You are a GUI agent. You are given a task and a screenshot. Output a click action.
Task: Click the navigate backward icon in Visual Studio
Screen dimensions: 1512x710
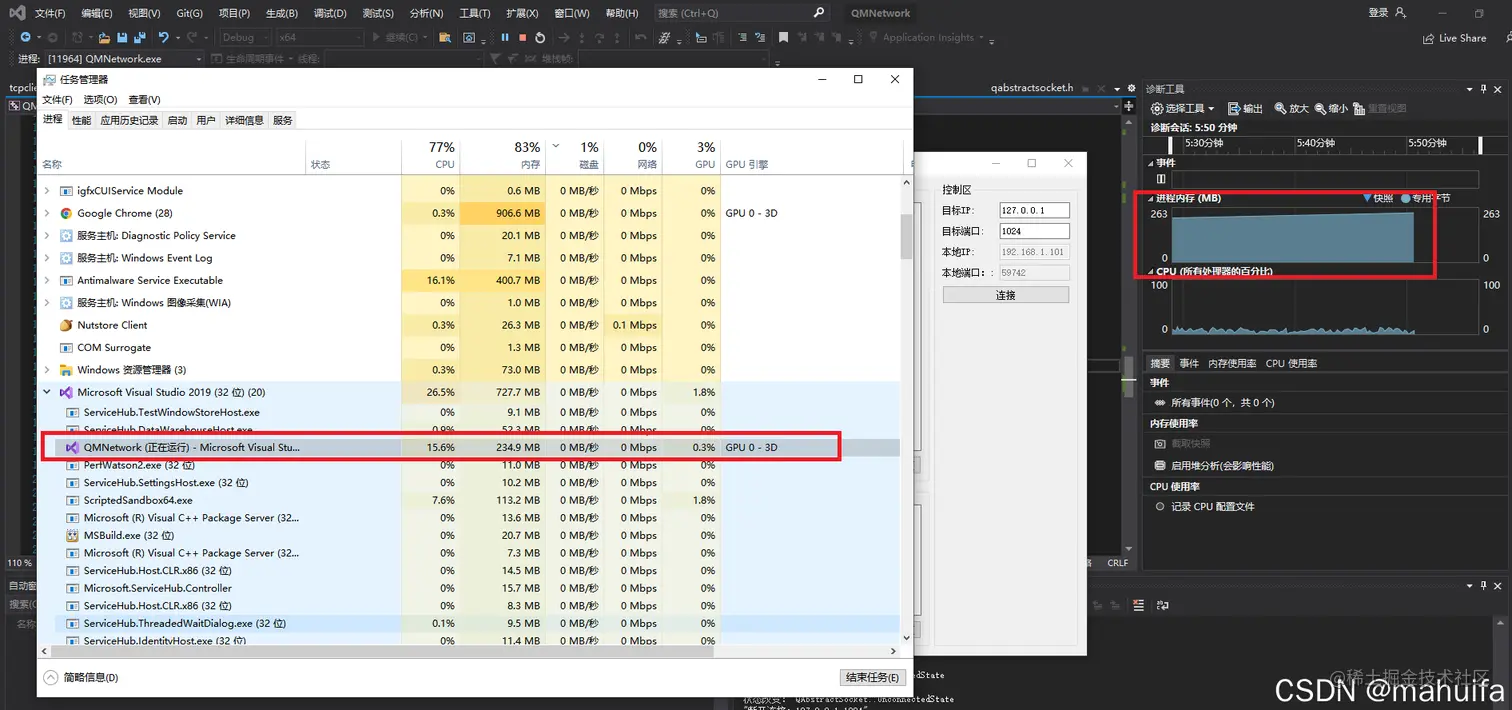click(x=26, y=38)
